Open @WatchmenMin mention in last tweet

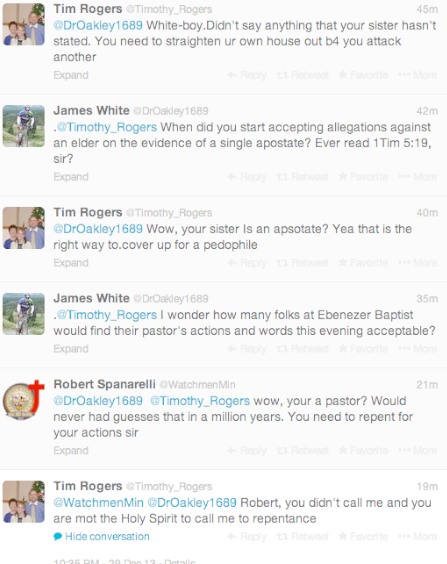coord(98,503)
